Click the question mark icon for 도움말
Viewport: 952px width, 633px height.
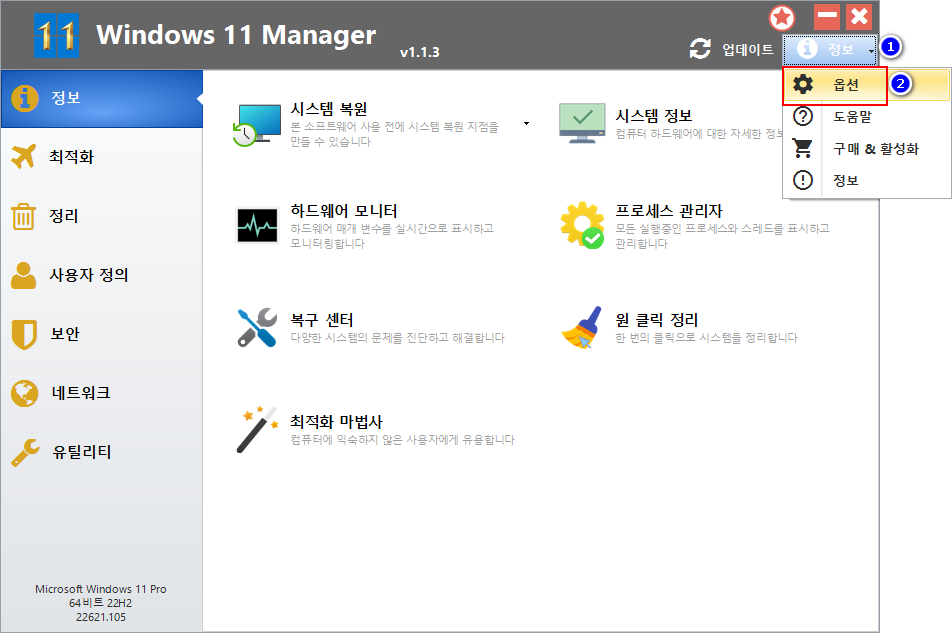803,116
